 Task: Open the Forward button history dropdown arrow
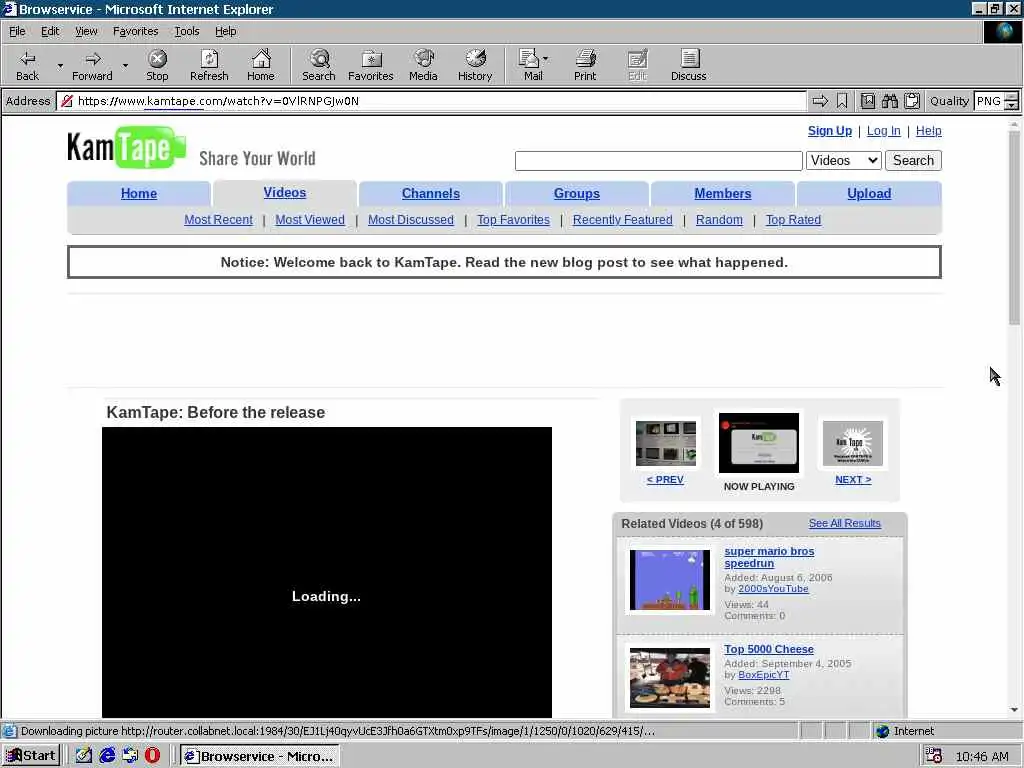(125, 65)
